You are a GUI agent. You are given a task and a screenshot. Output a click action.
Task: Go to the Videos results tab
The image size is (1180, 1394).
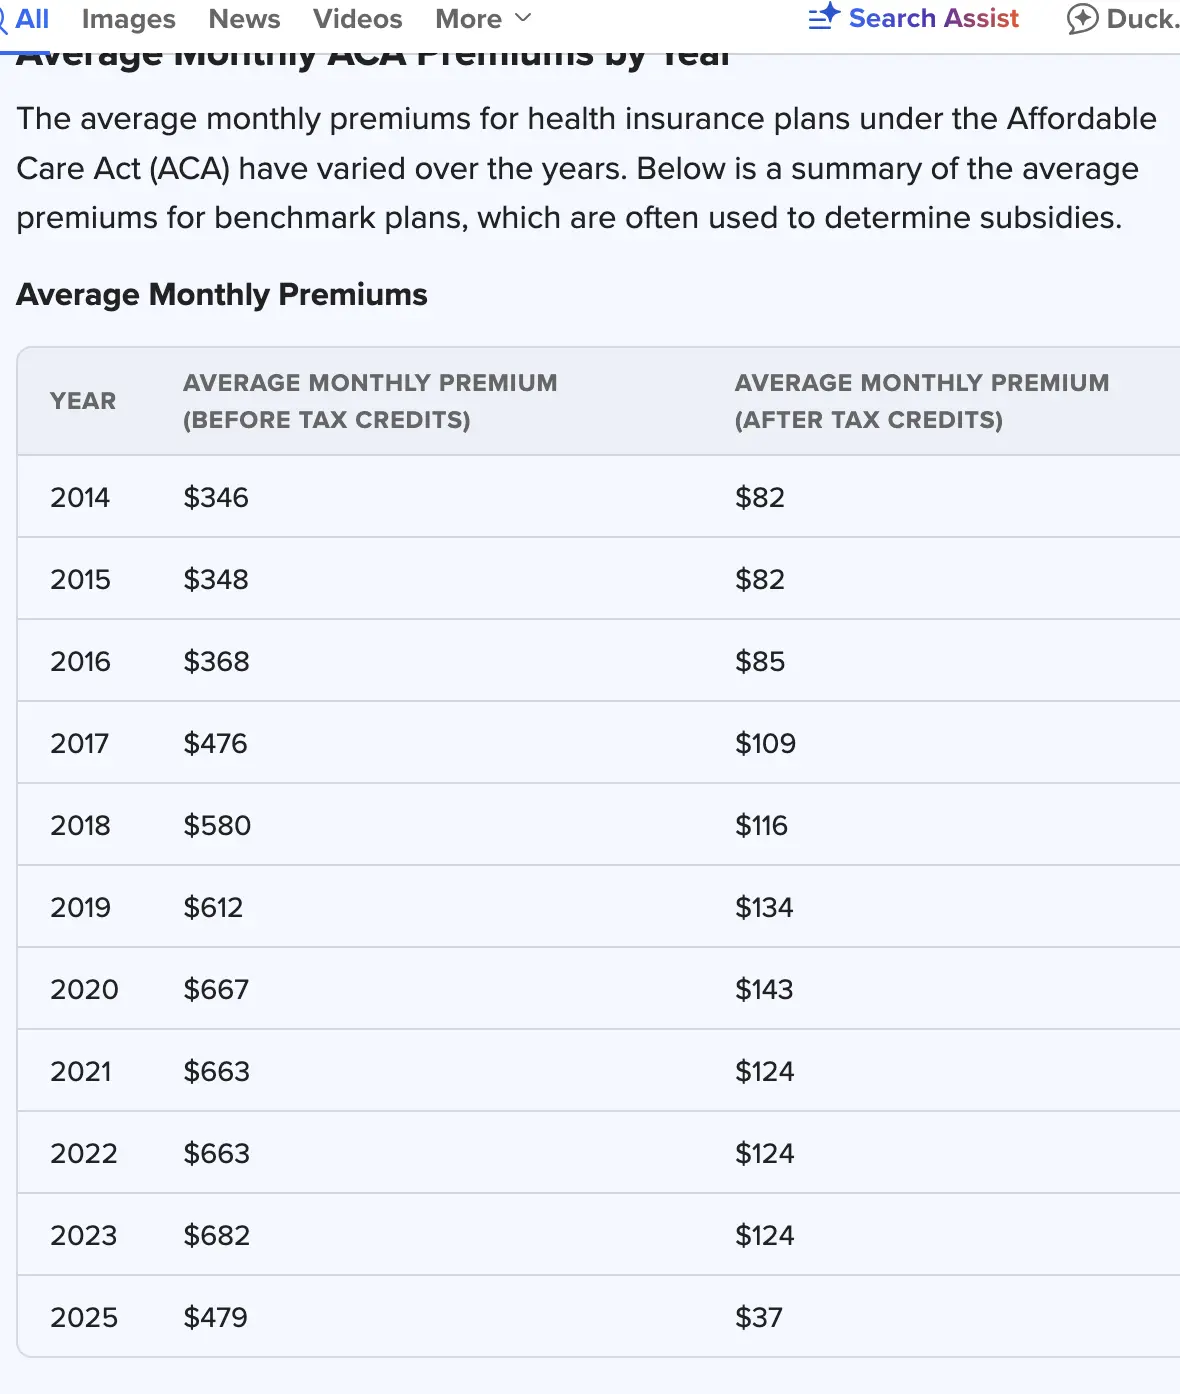coord(357,19)
